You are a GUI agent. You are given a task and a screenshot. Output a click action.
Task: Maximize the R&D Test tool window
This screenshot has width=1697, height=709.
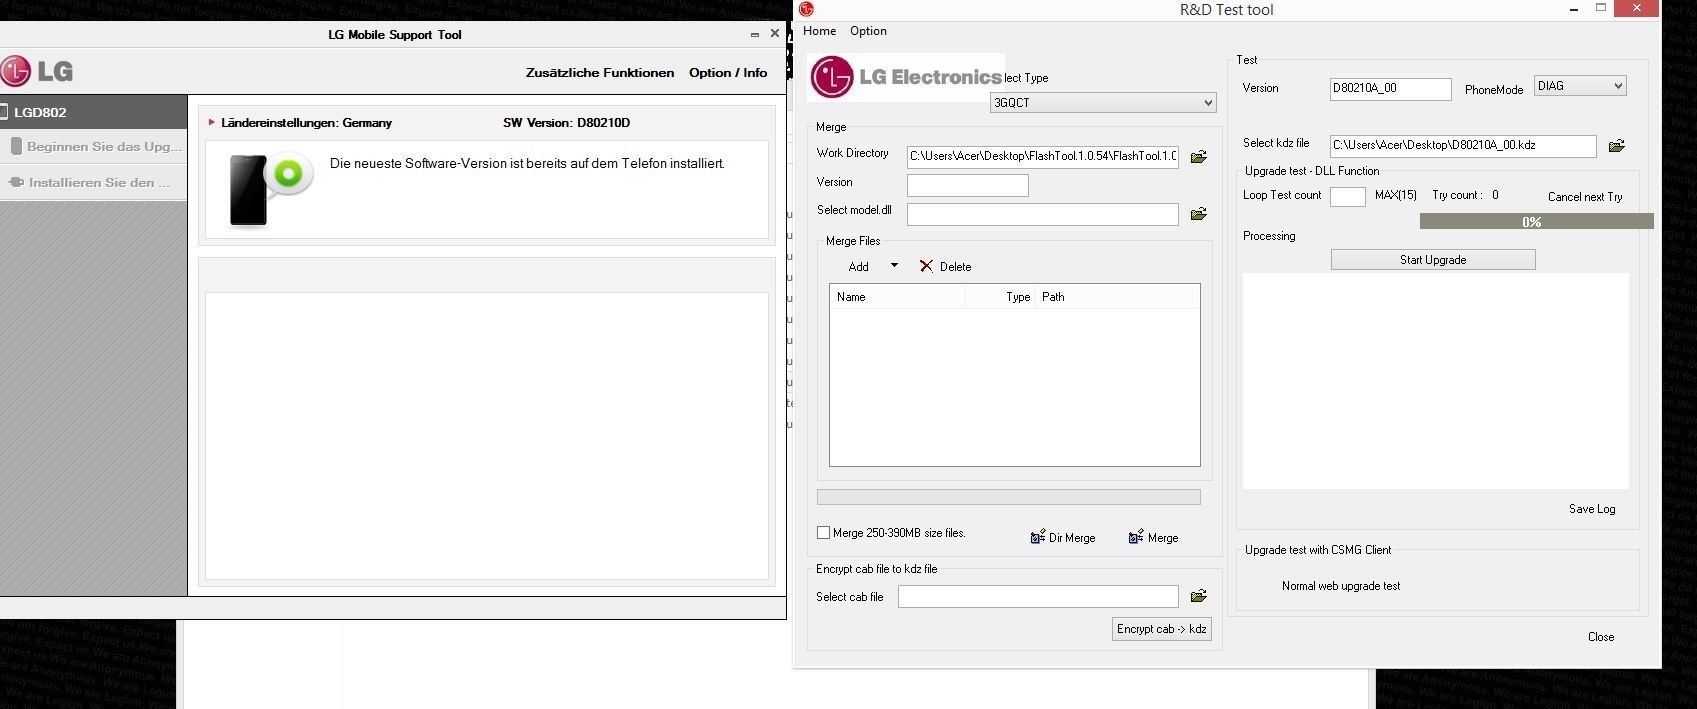[x=1600, y=8]
